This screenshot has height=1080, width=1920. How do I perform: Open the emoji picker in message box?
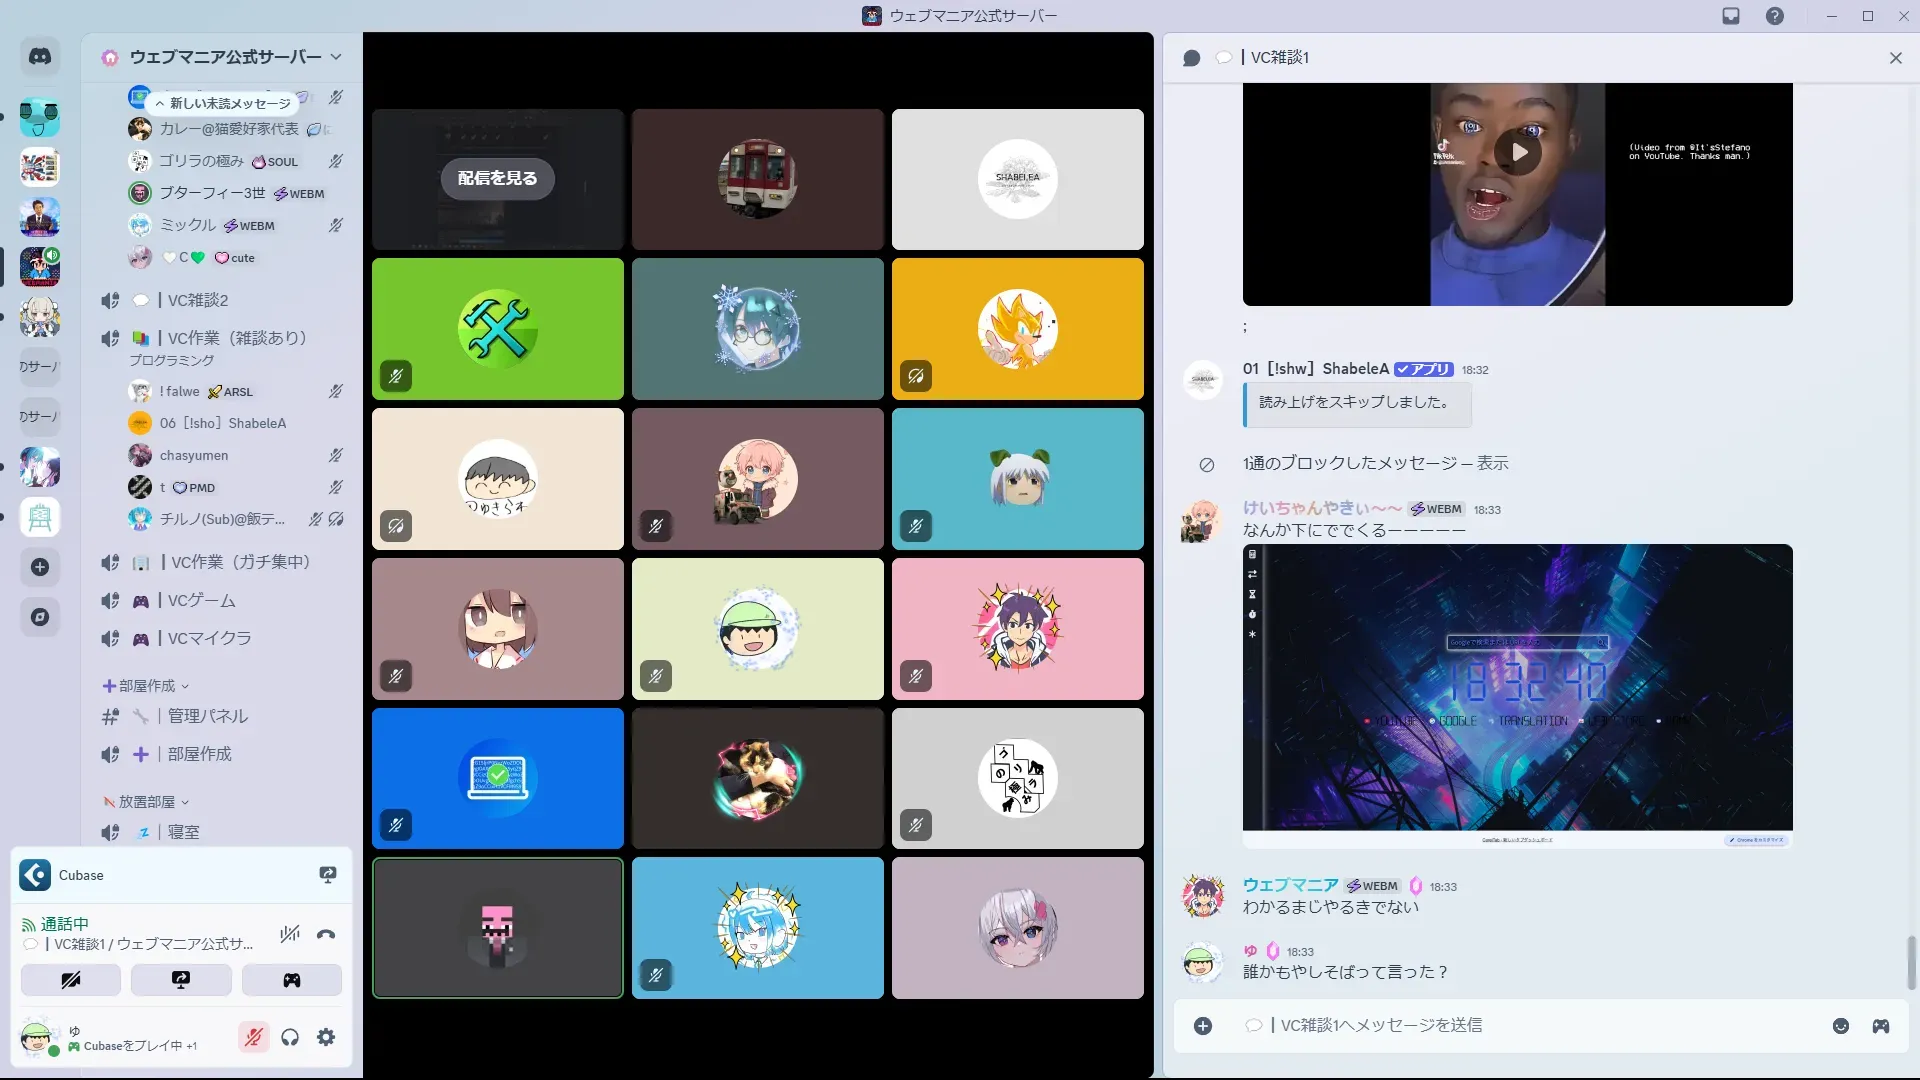[1841, 1026]
